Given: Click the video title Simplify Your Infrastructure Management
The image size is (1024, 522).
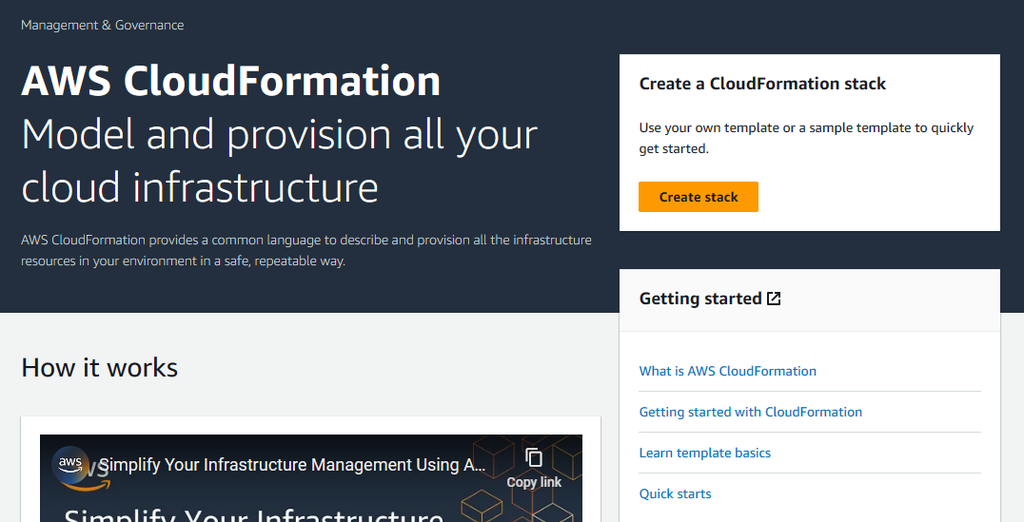Looking at the screenshot, I should pos(293,465).
